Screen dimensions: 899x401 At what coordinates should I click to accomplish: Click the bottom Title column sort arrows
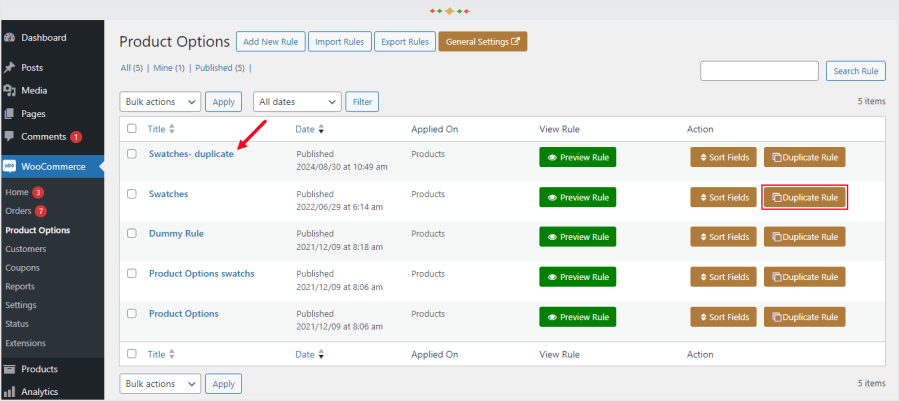pyautogui.click(x=171, y=355)
